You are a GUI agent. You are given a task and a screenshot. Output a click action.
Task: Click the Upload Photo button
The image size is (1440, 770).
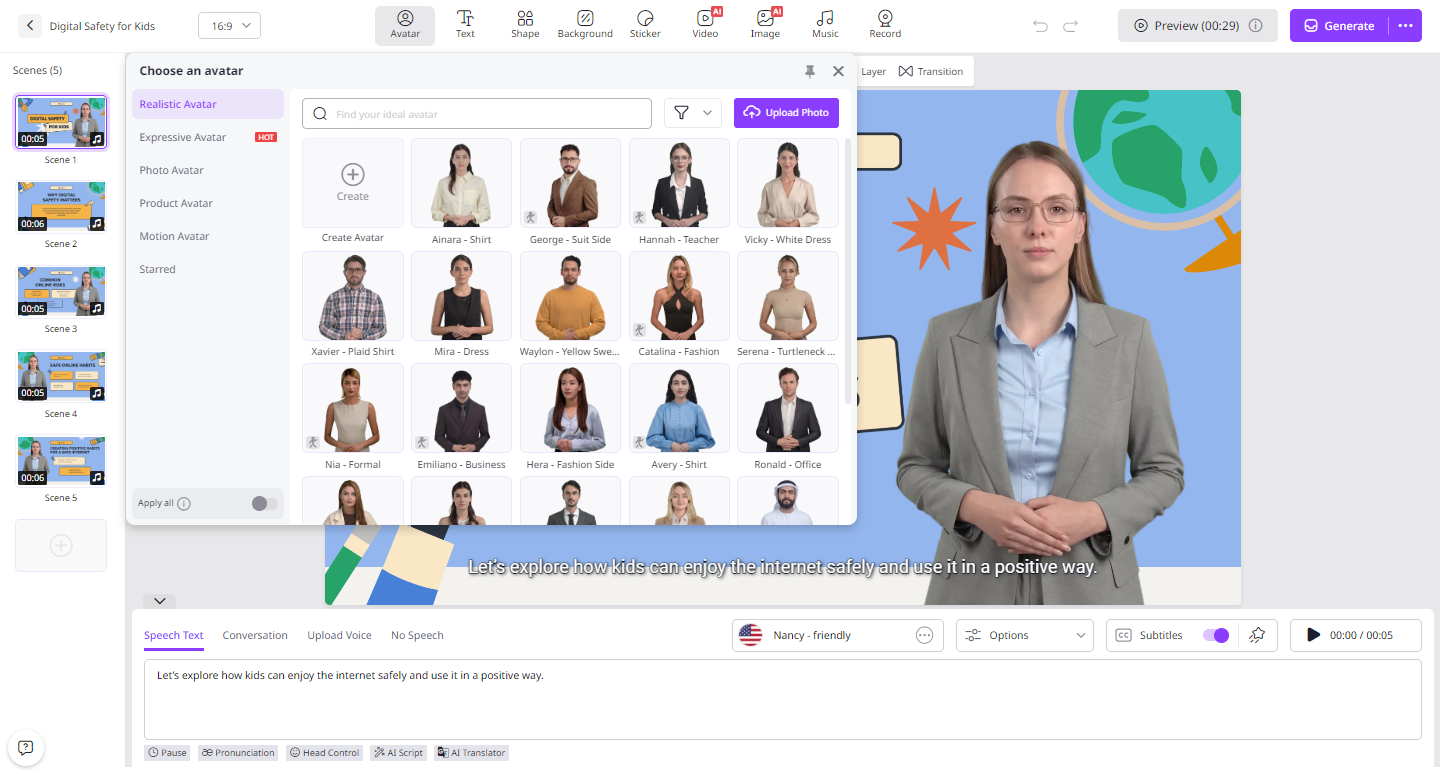[786, 113]
